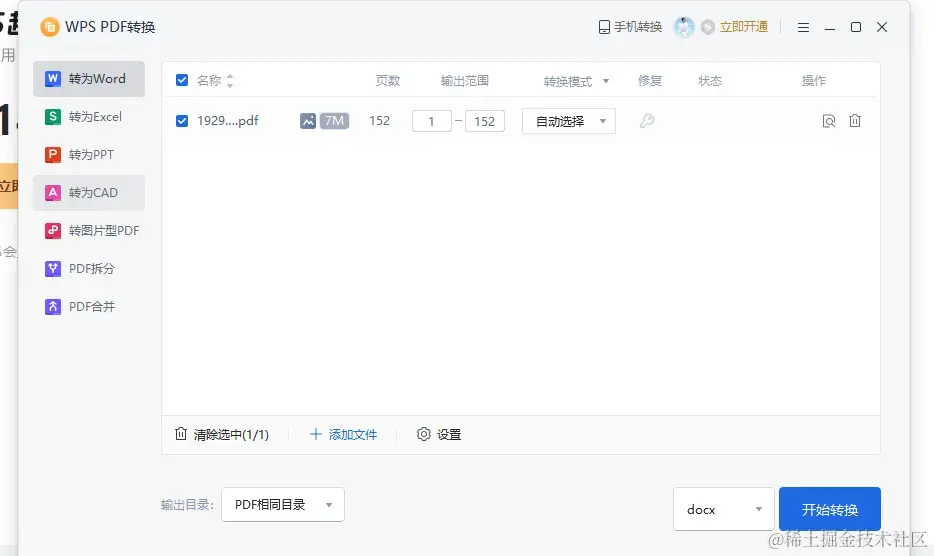Preview file with the magnifier icon
The height and width of the screenshot is (556, 934).
829,121
